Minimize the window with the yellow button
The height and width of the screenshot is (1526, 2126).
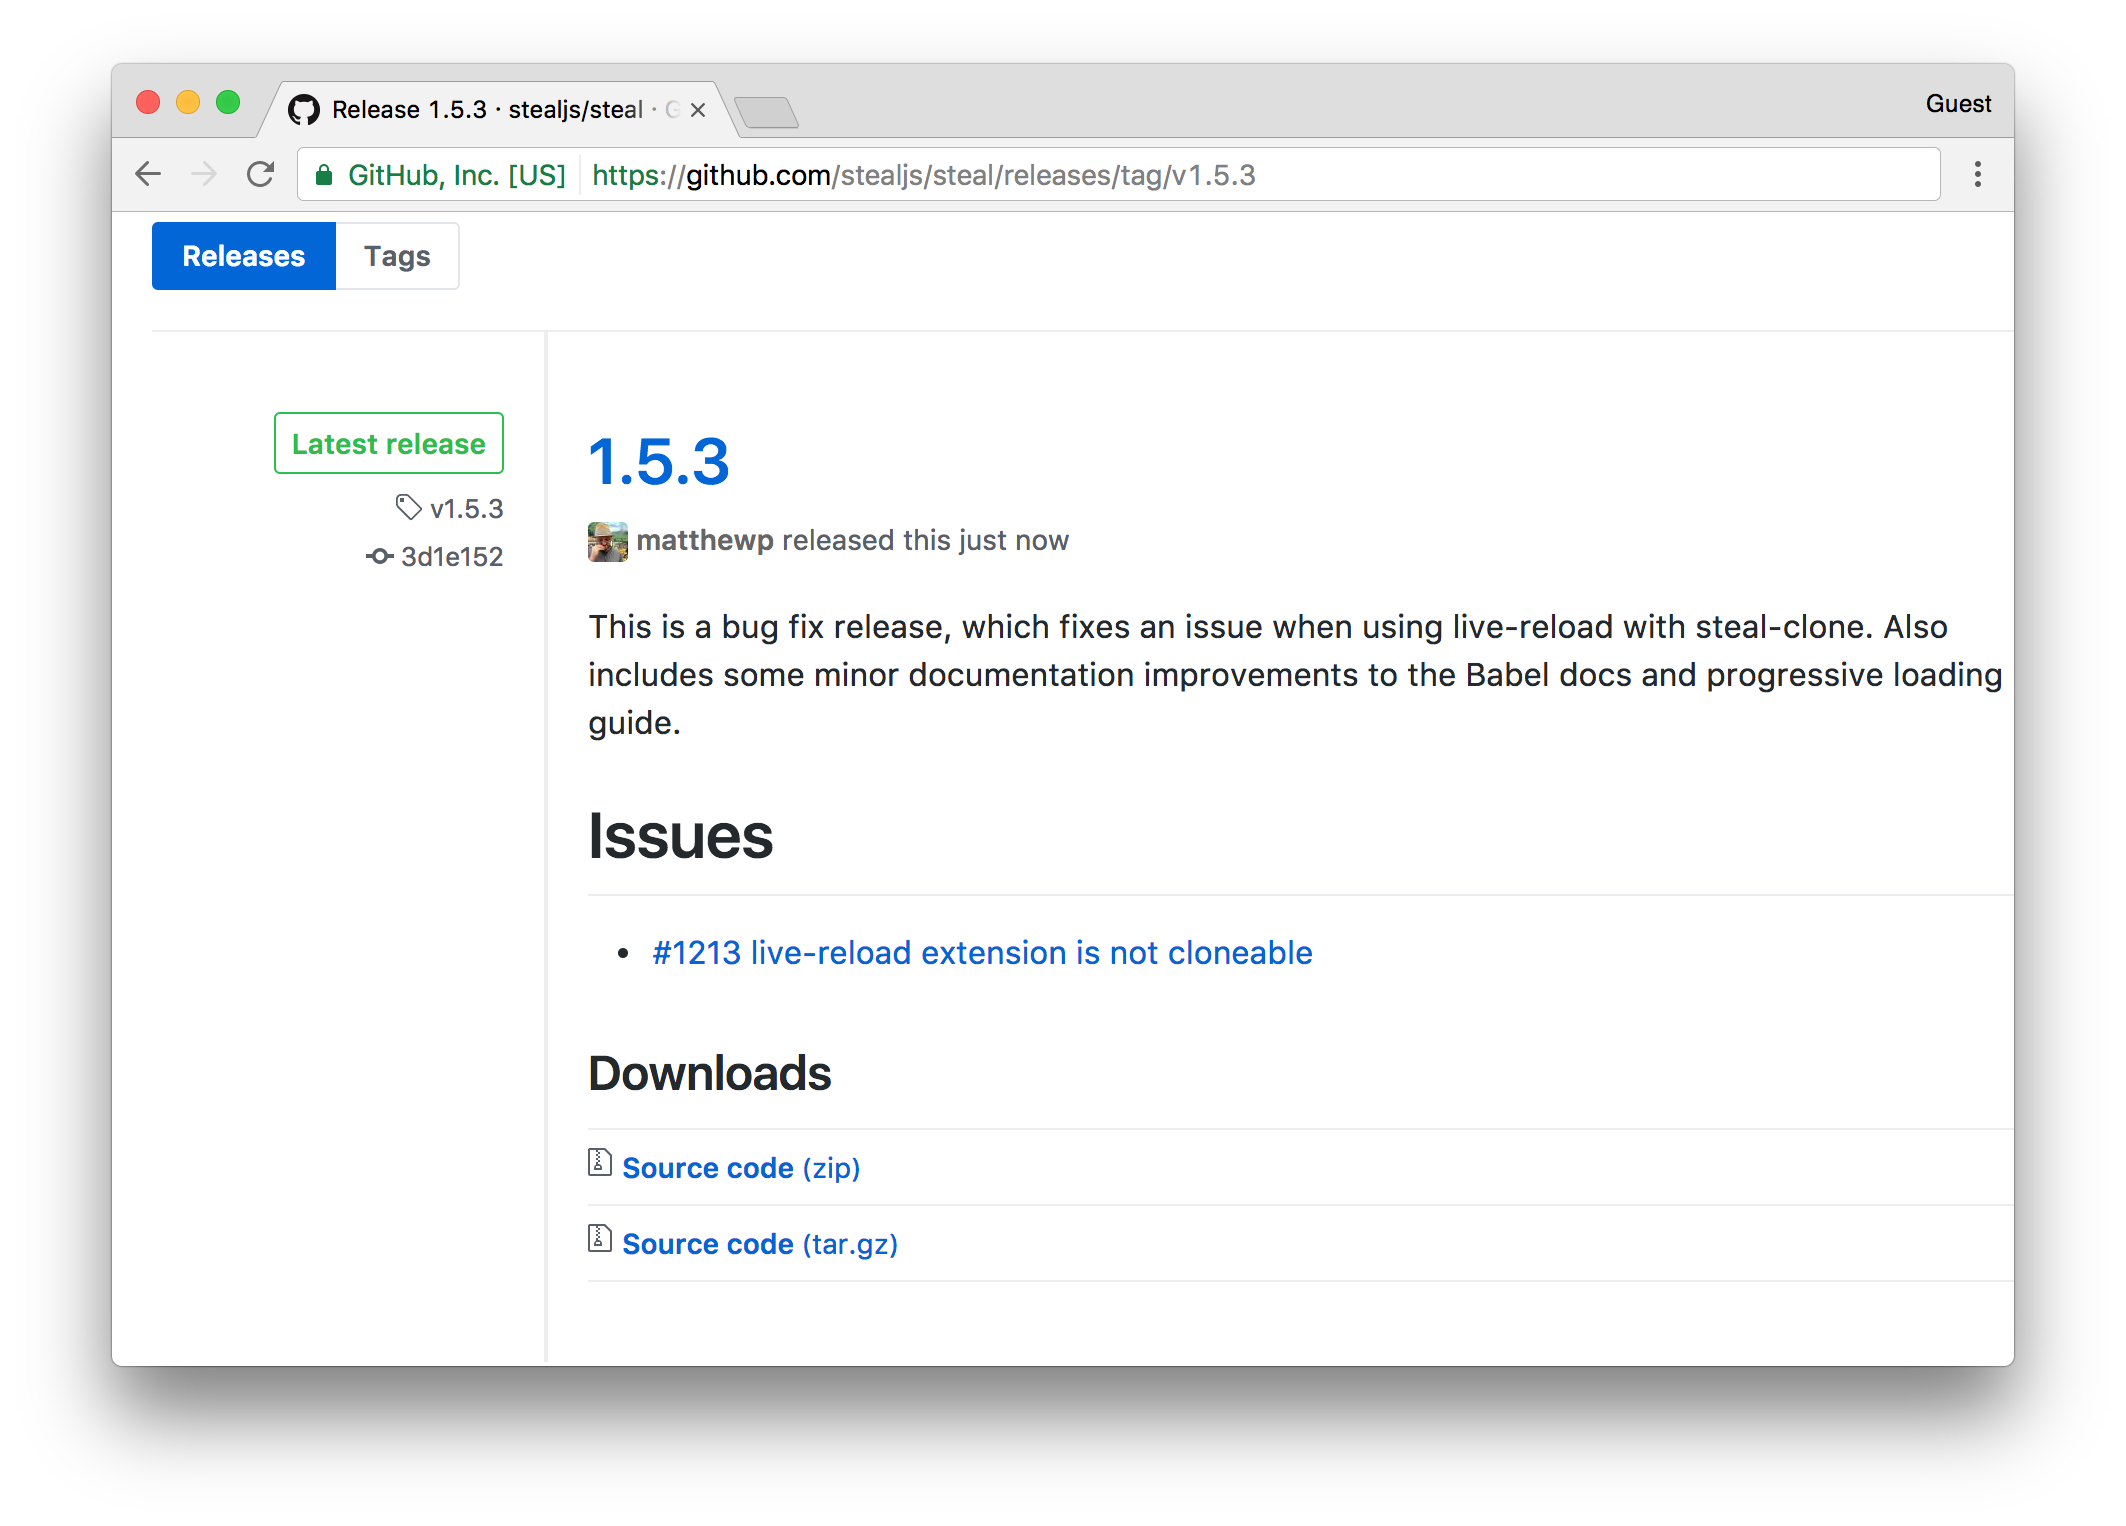click(x=188, y=102)
